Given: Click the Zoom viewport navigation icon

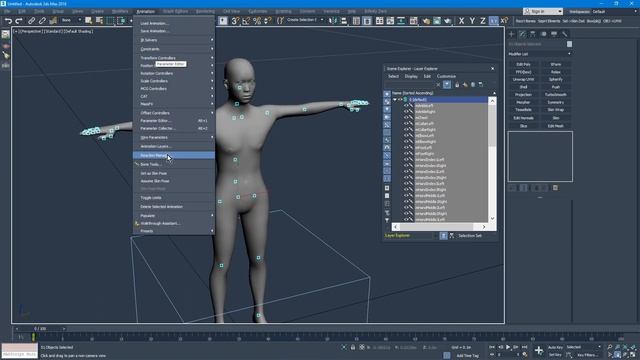Looking at the screenshot, I should click(610, 347).
